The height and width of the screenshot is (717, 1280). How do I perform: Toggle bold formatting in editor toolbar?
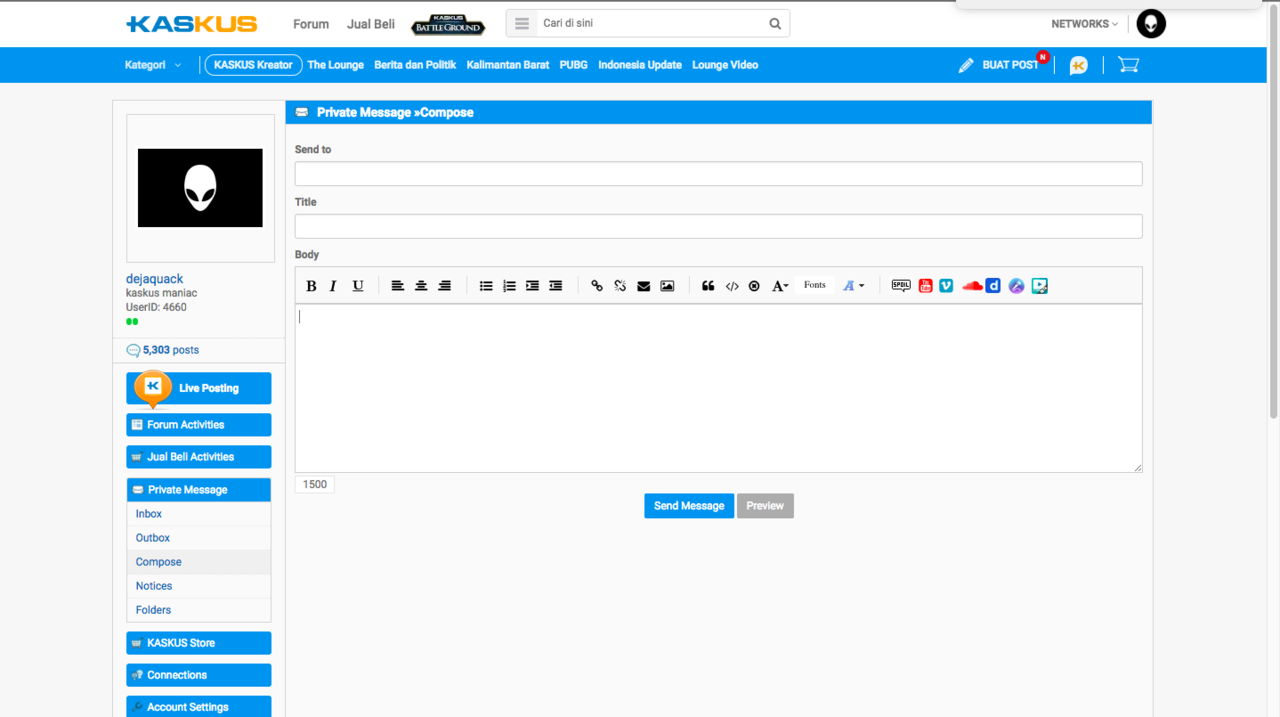pos(311,286)
